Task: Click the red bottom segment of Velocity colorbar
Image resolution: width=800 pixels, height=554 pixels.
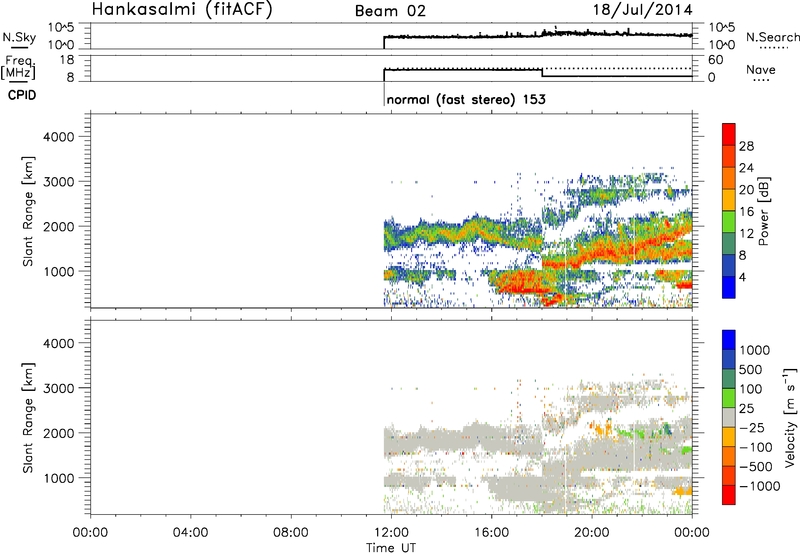Action: click(729, 495)
